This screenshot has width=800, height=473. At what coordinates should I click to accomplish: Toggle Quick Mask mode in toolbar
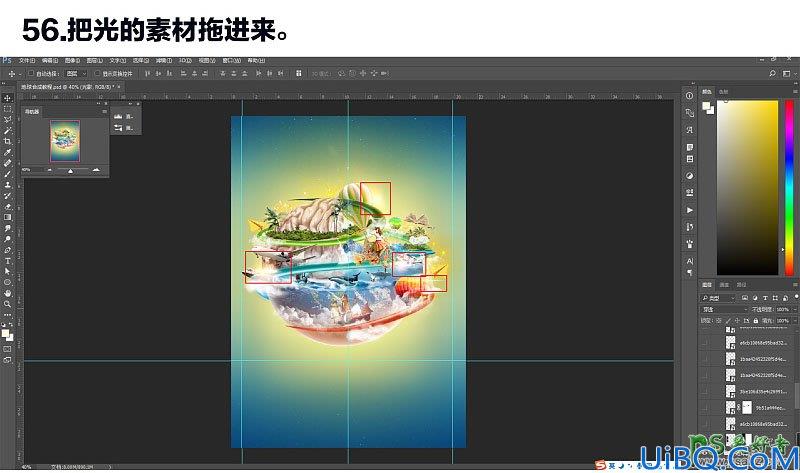(7, 349)
